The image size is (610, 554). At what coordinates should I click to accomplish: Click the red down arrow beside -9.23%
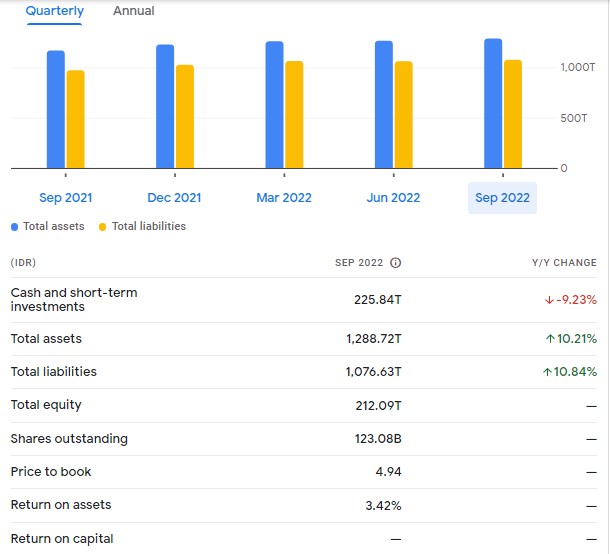tap(549, 300)
